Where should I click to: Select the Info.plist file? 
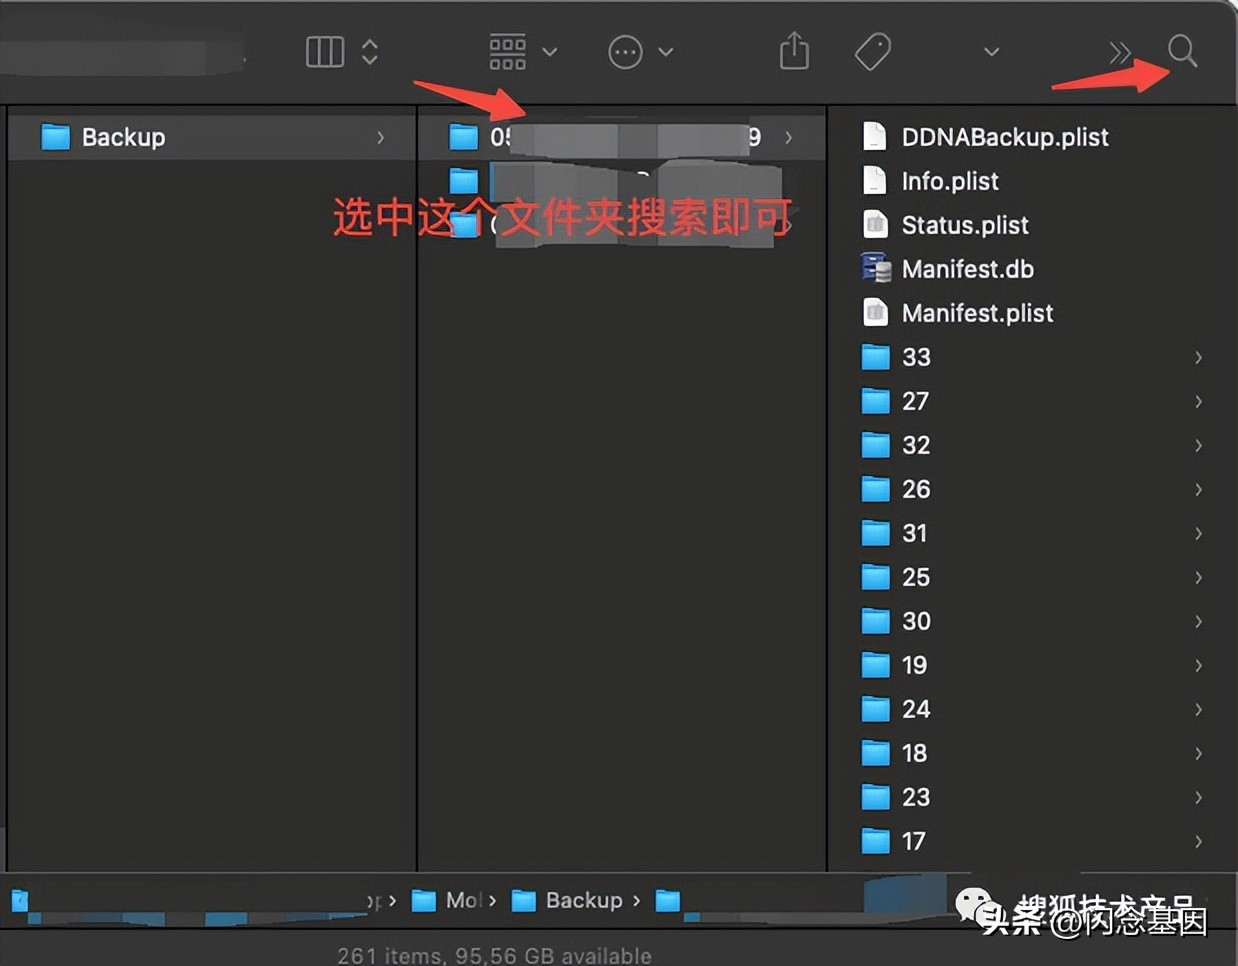pyautogui.click(x=949, y=181)
